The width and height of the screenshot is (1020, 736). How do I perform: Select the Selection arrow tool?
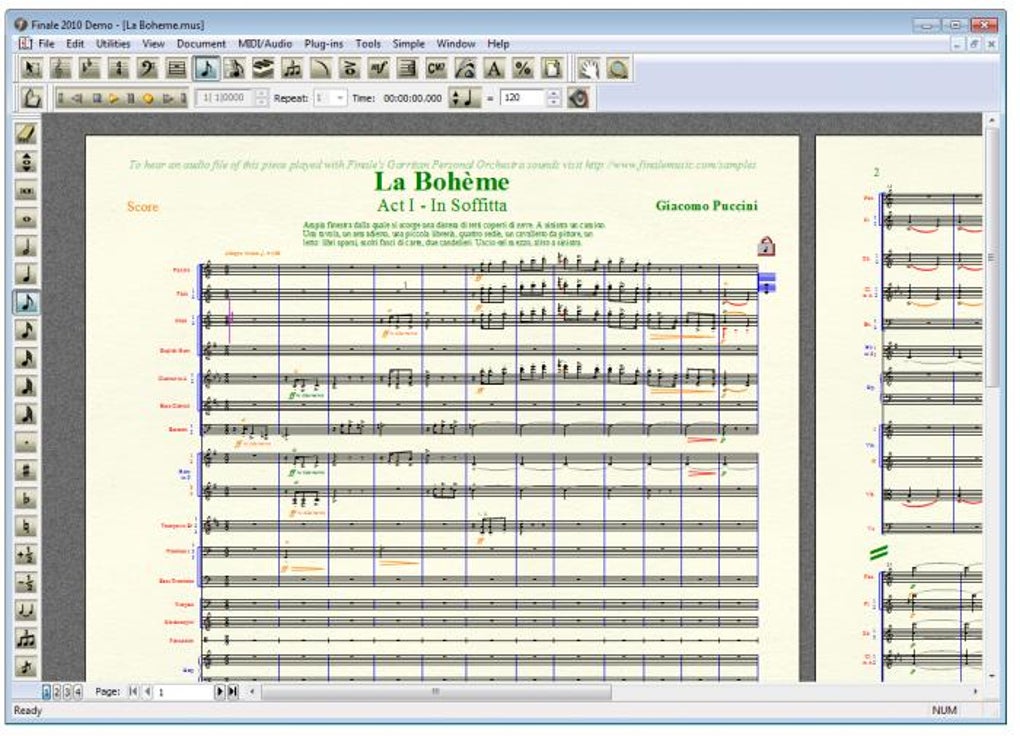[31, 68]
